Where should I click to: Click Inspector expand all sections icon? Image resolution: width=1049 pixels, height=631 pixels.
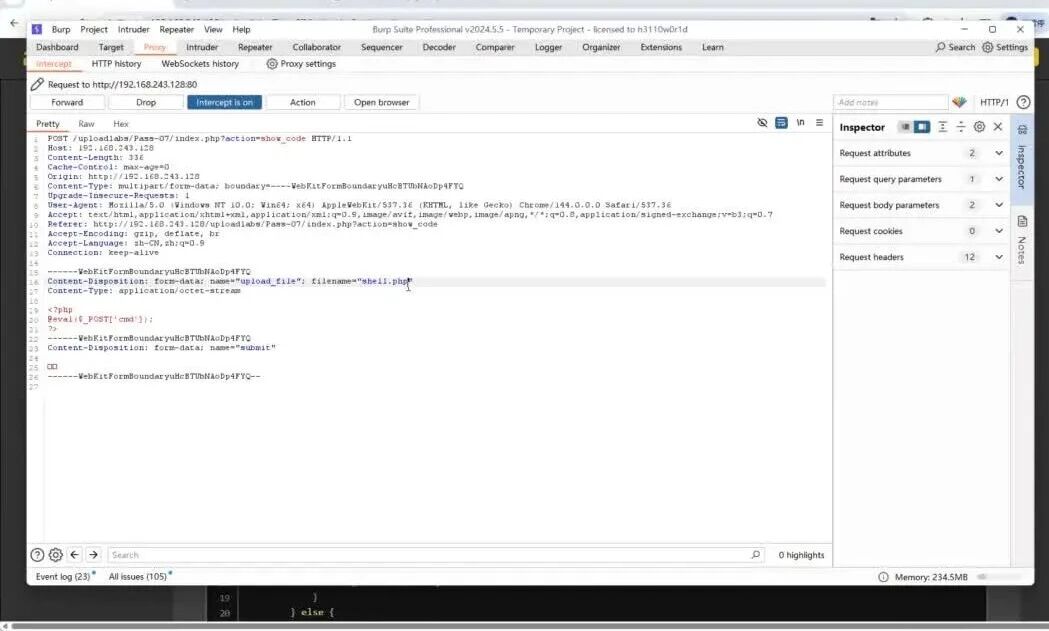(x=942, y=126)
